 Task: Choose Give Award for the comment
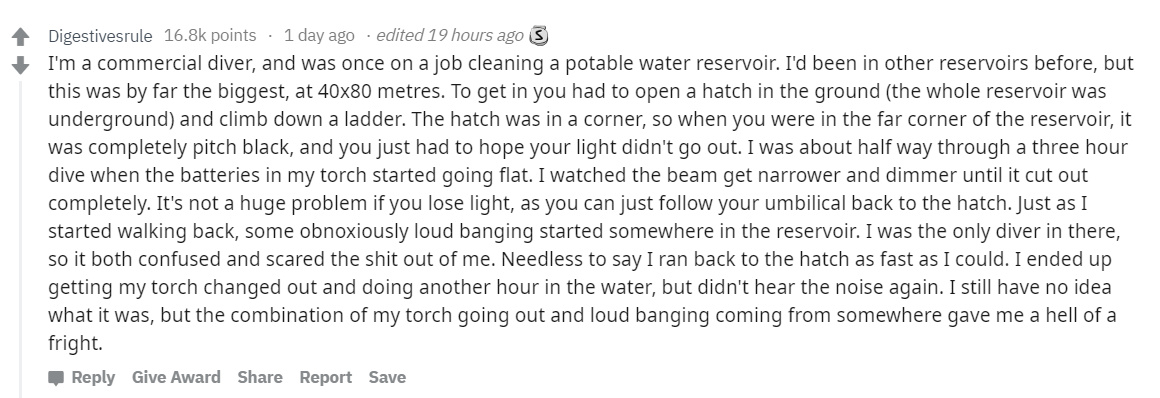point(176,377)
